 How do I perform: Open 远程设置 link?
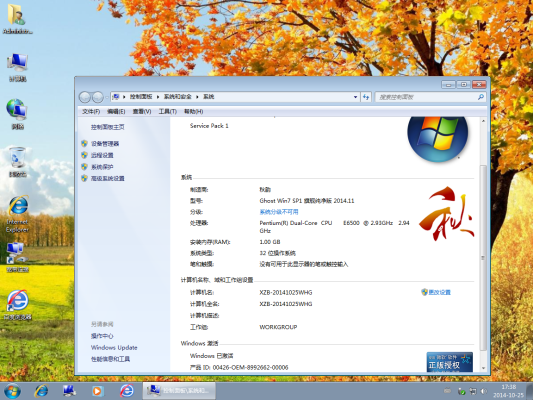pos(102,155)
